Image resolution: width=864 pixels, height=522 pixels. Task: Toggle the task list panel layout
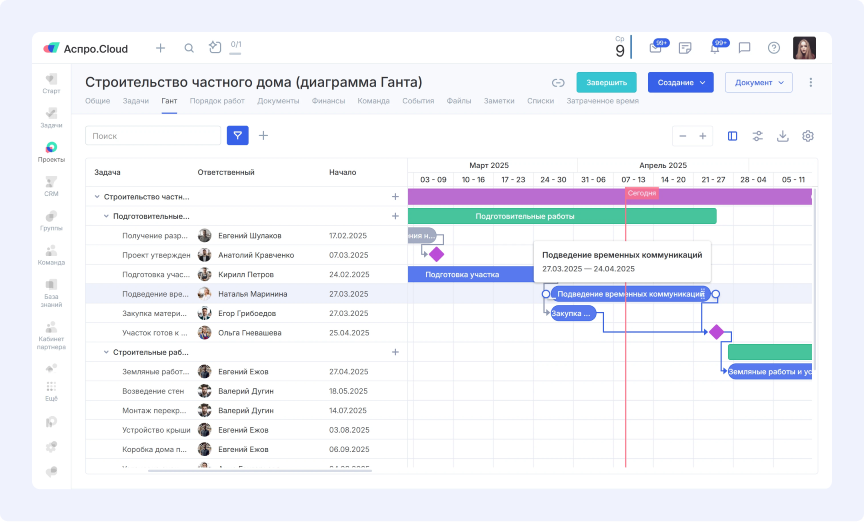733,136
